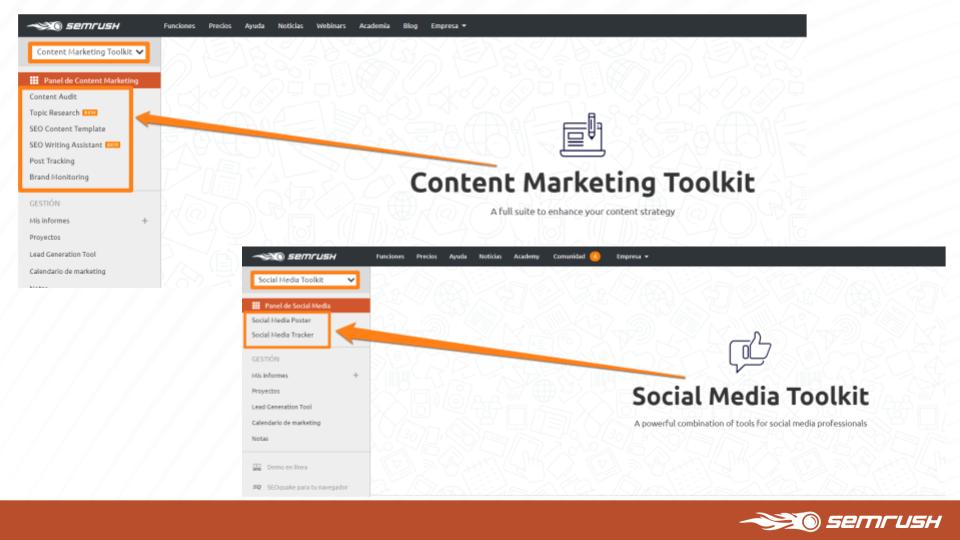Click Demo en línea link text
960x540 pixels.
[x=287, y=467]
